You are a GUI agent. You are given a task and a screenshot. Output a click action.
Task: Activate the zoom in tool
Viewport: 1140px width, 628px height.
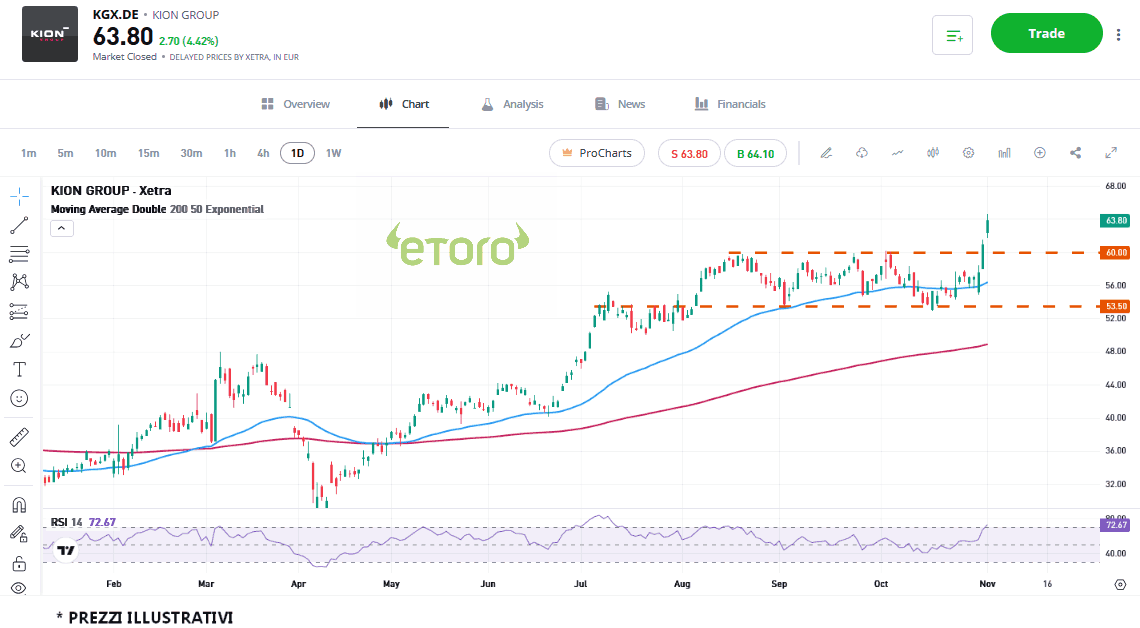click(19, 466)
